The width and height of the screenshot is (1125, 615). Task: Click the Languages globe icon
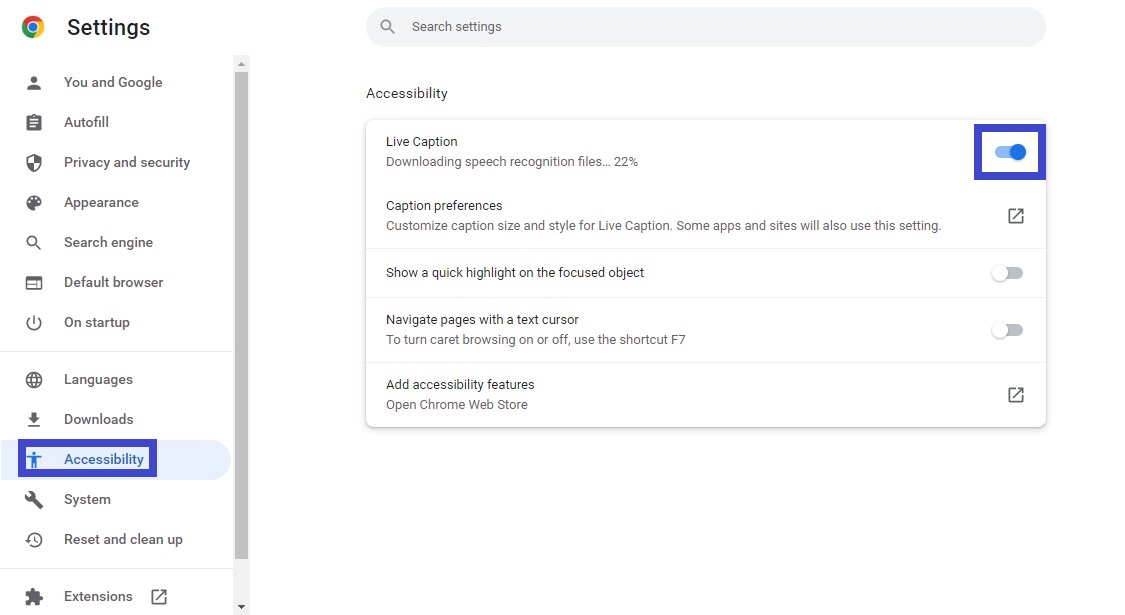click(34, 380)
